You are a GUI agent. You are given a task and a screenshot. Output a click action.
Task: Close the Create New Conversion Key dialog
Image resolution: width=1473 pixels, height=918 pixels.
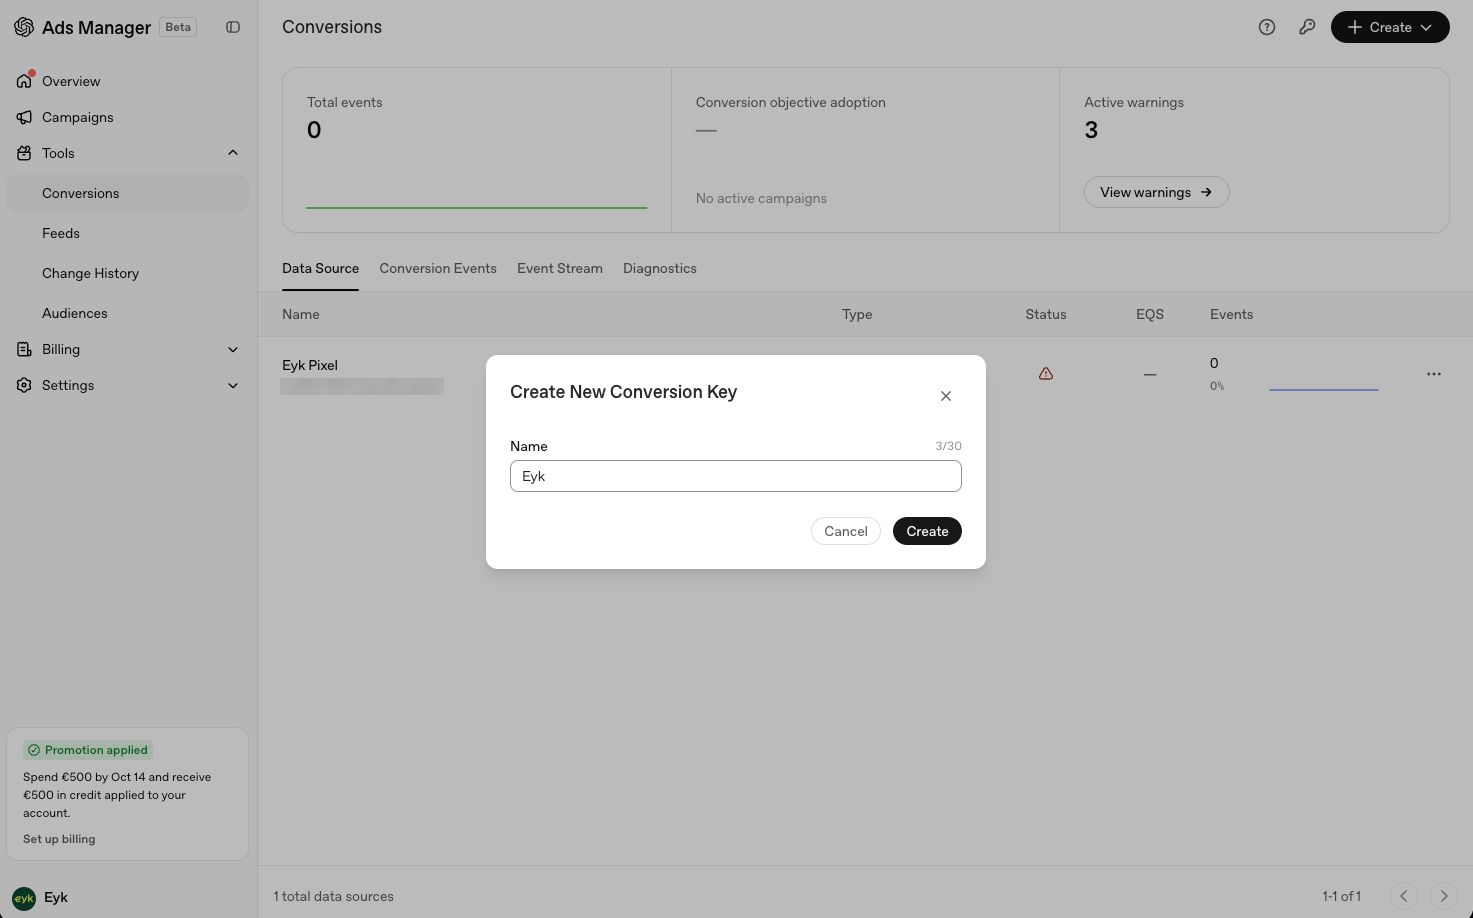coord(946,396)
